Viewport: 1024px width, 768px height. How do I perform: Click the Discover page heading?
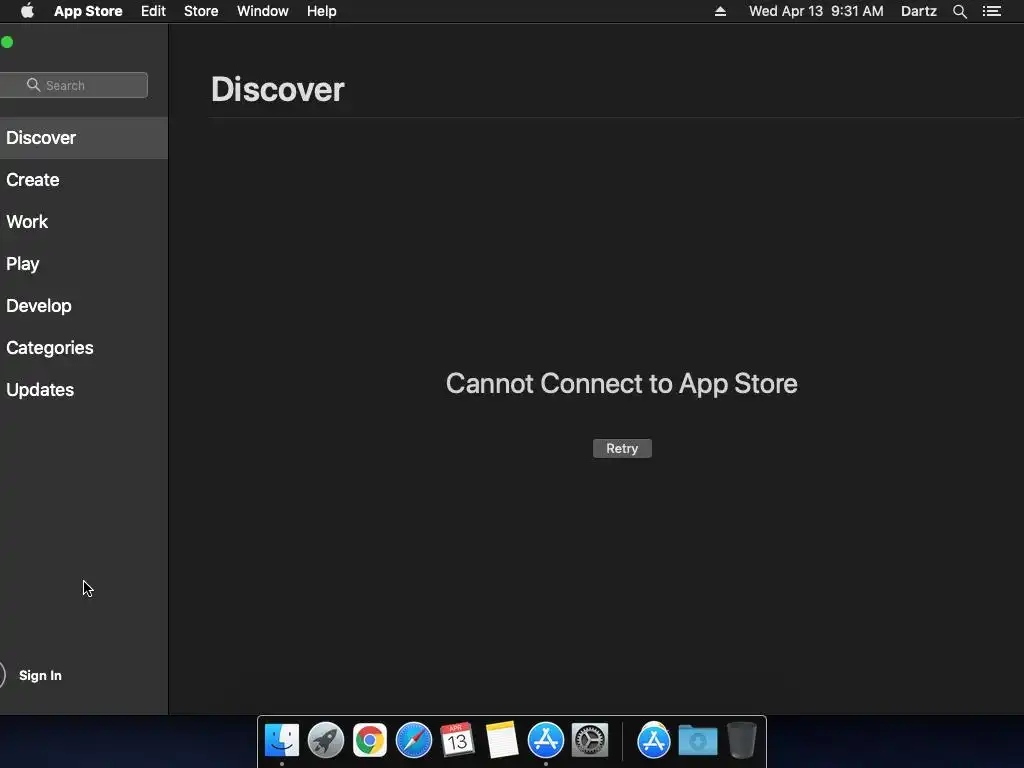pyautogui.click(x=278, y=89)
